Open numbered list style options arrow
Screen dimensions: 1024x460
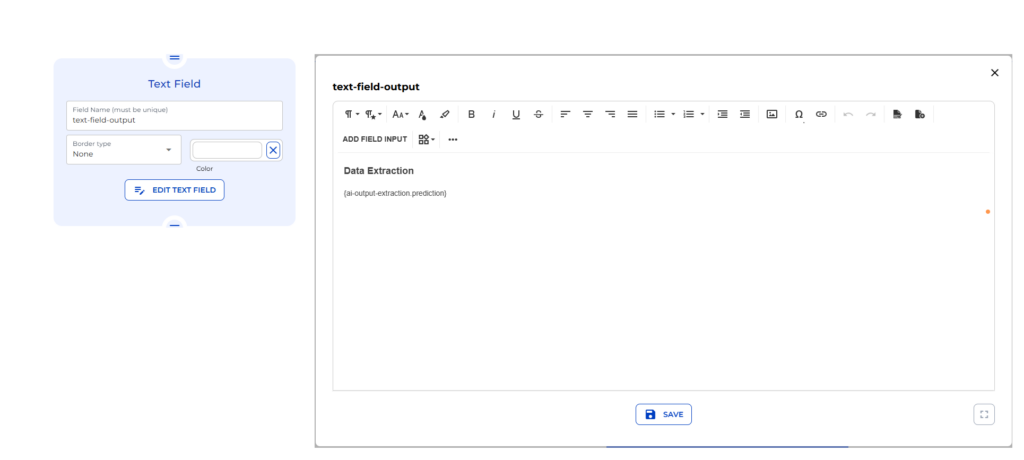(x=702, y=114)
